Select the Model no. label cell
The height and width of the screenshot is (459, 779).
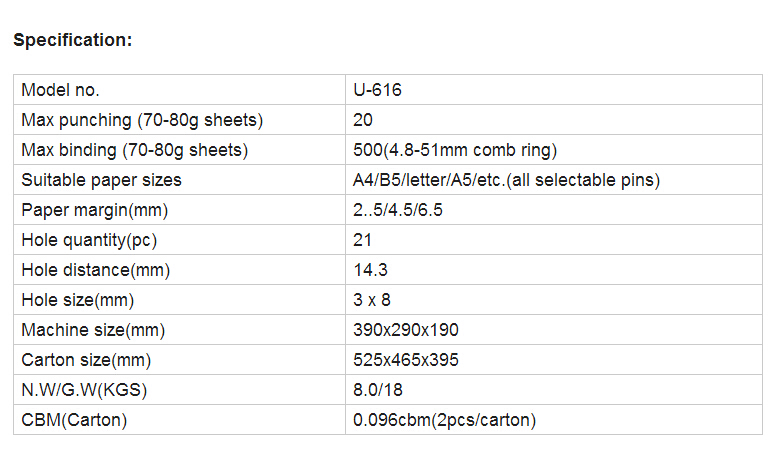61,90
